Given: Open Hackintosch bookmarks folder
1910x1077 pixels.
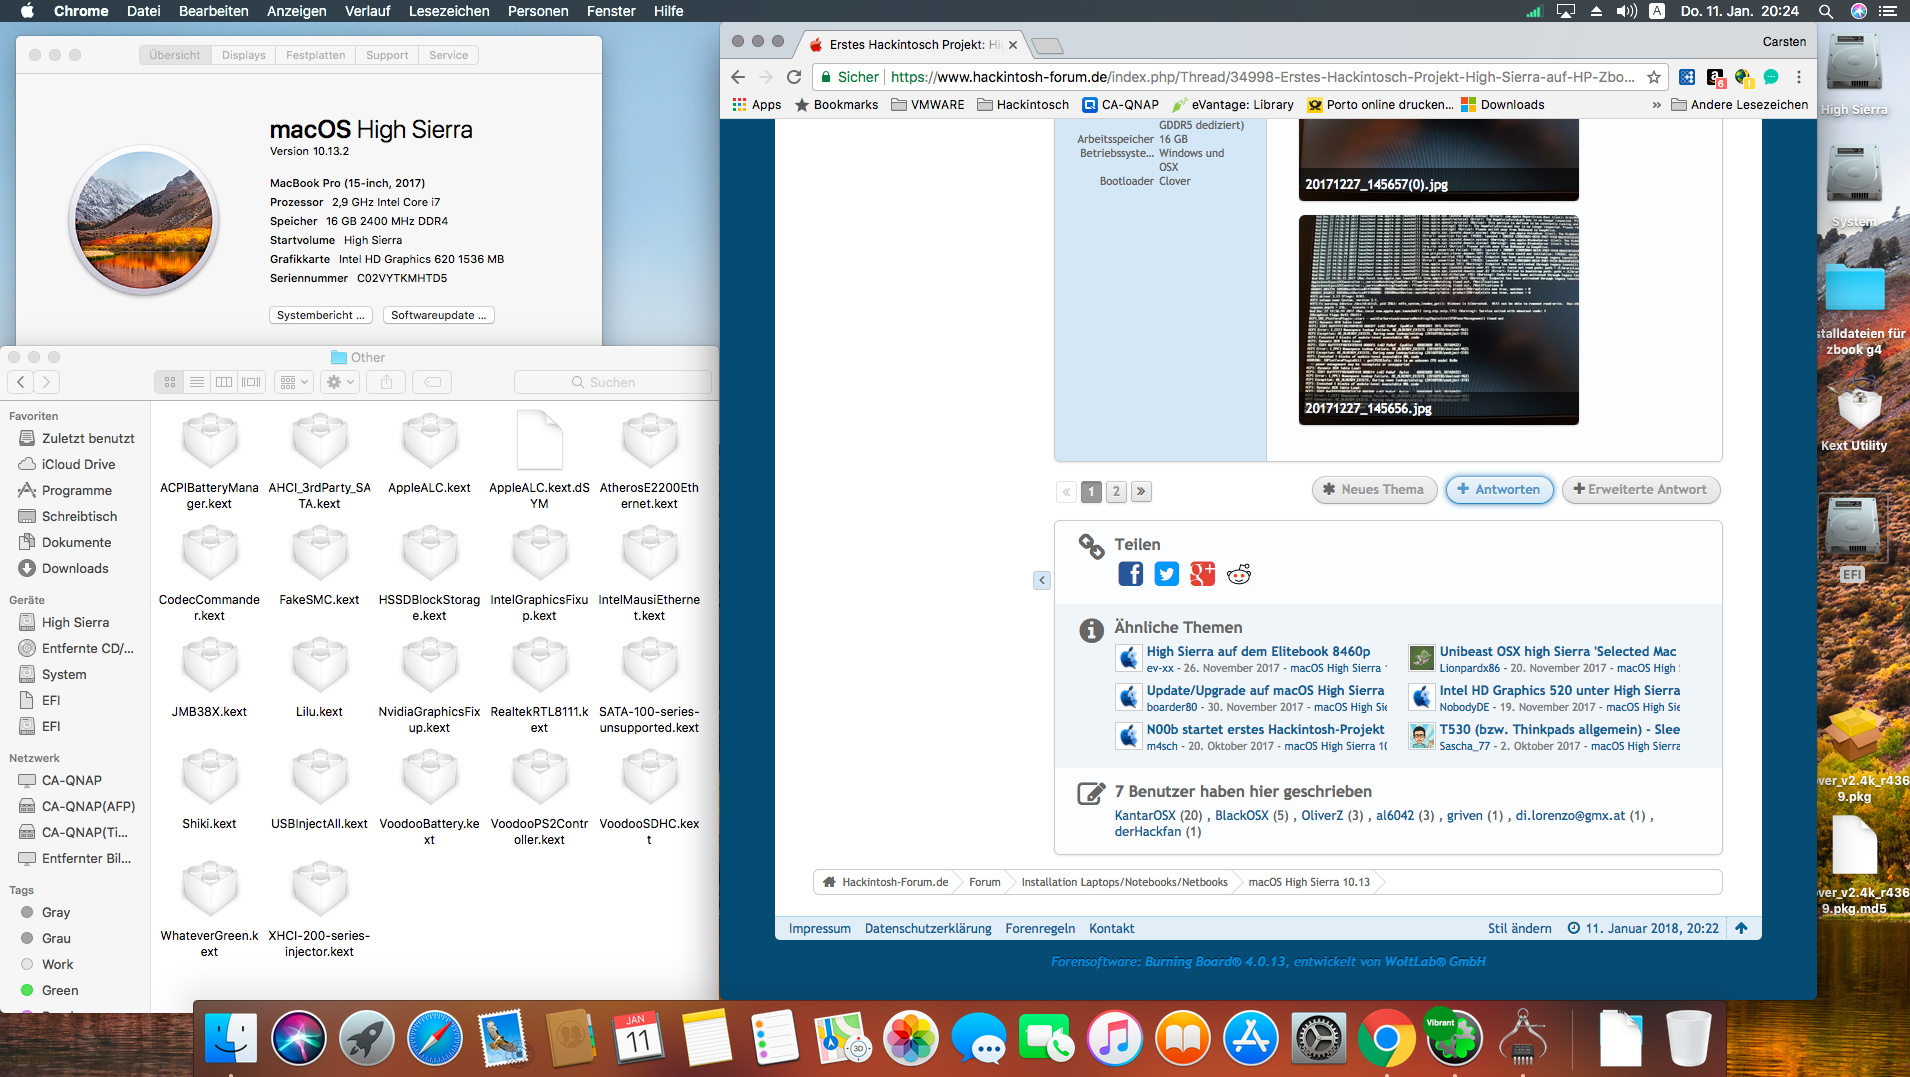Looking at the screenshot, I should [1023, 105].
